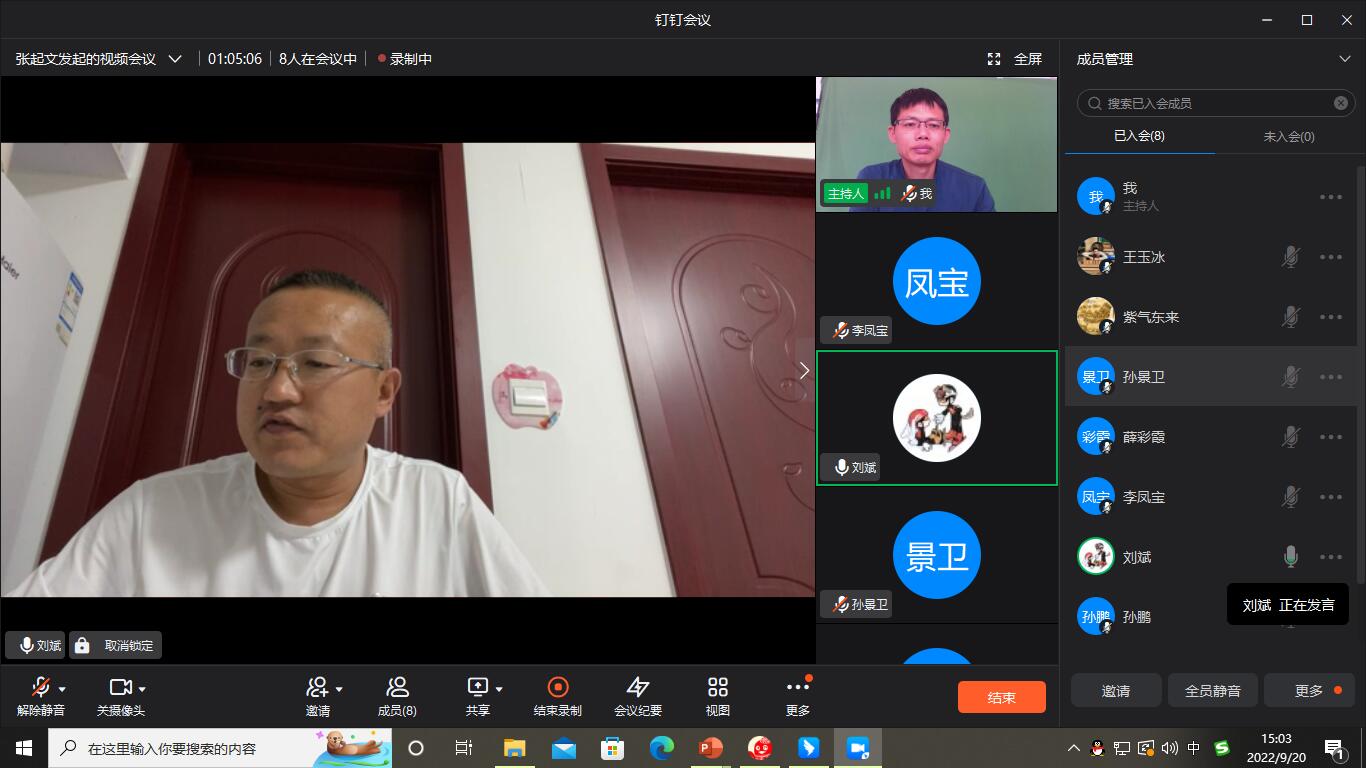This screenshot has height=768, width=1366.
Task: Select the 李凤宝 video tile
Action: [x=937, y=281]
